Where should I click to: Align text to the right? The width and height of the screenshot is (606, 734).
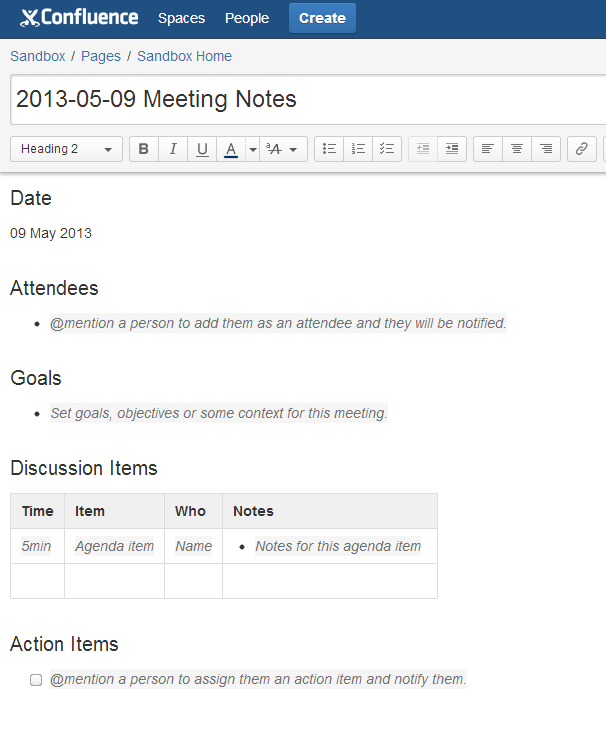click(546, 149)
